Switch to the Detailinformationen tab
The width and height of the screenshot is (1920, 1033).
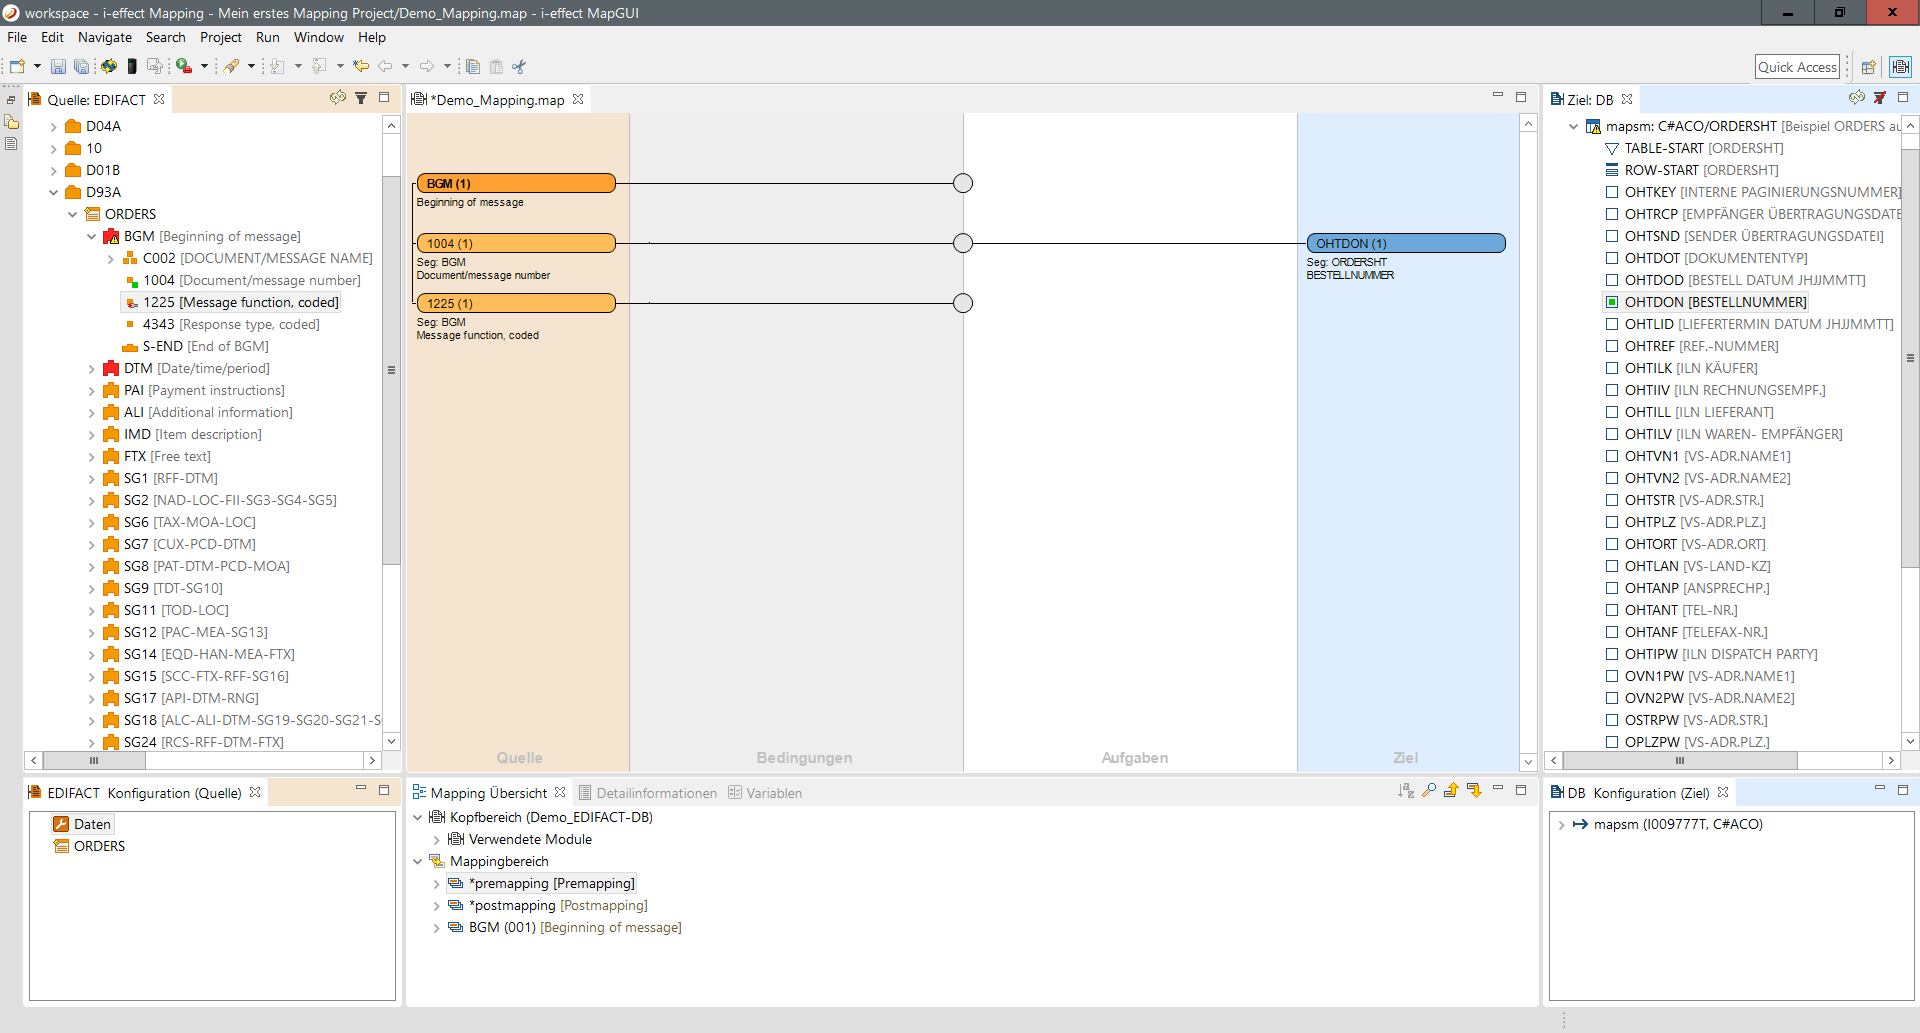(656, 793)
